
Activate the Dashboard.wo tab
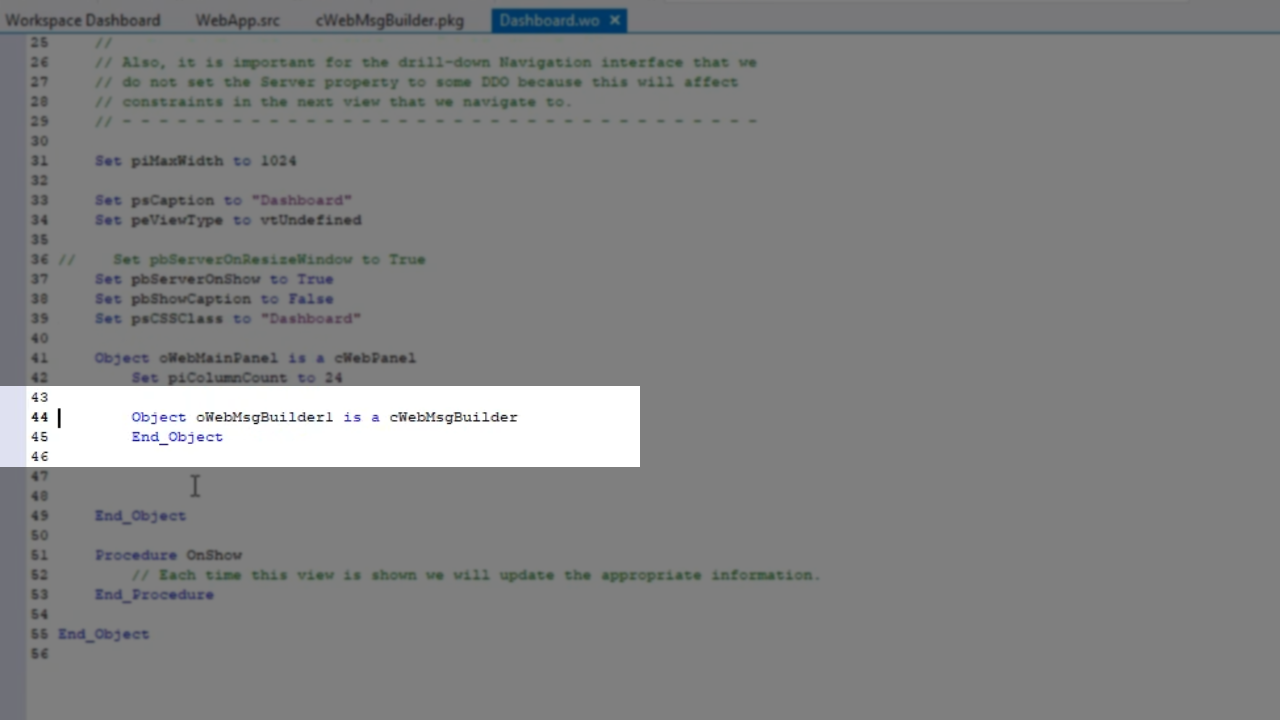tap(548, 20)
